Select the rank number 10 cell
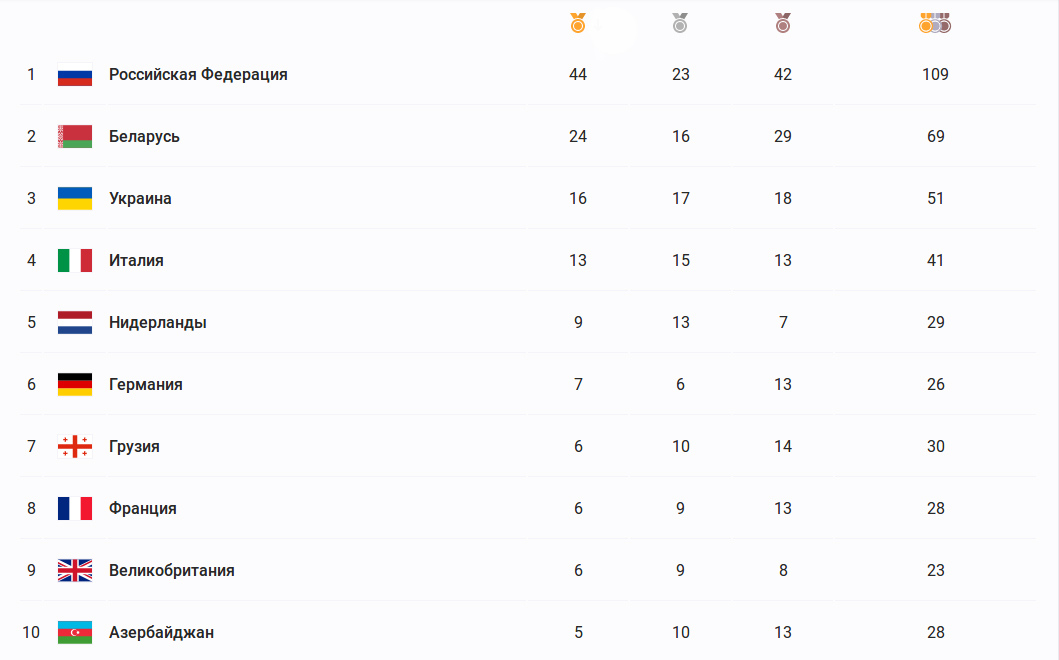The image size is (1059, 660). click(31, 633)
